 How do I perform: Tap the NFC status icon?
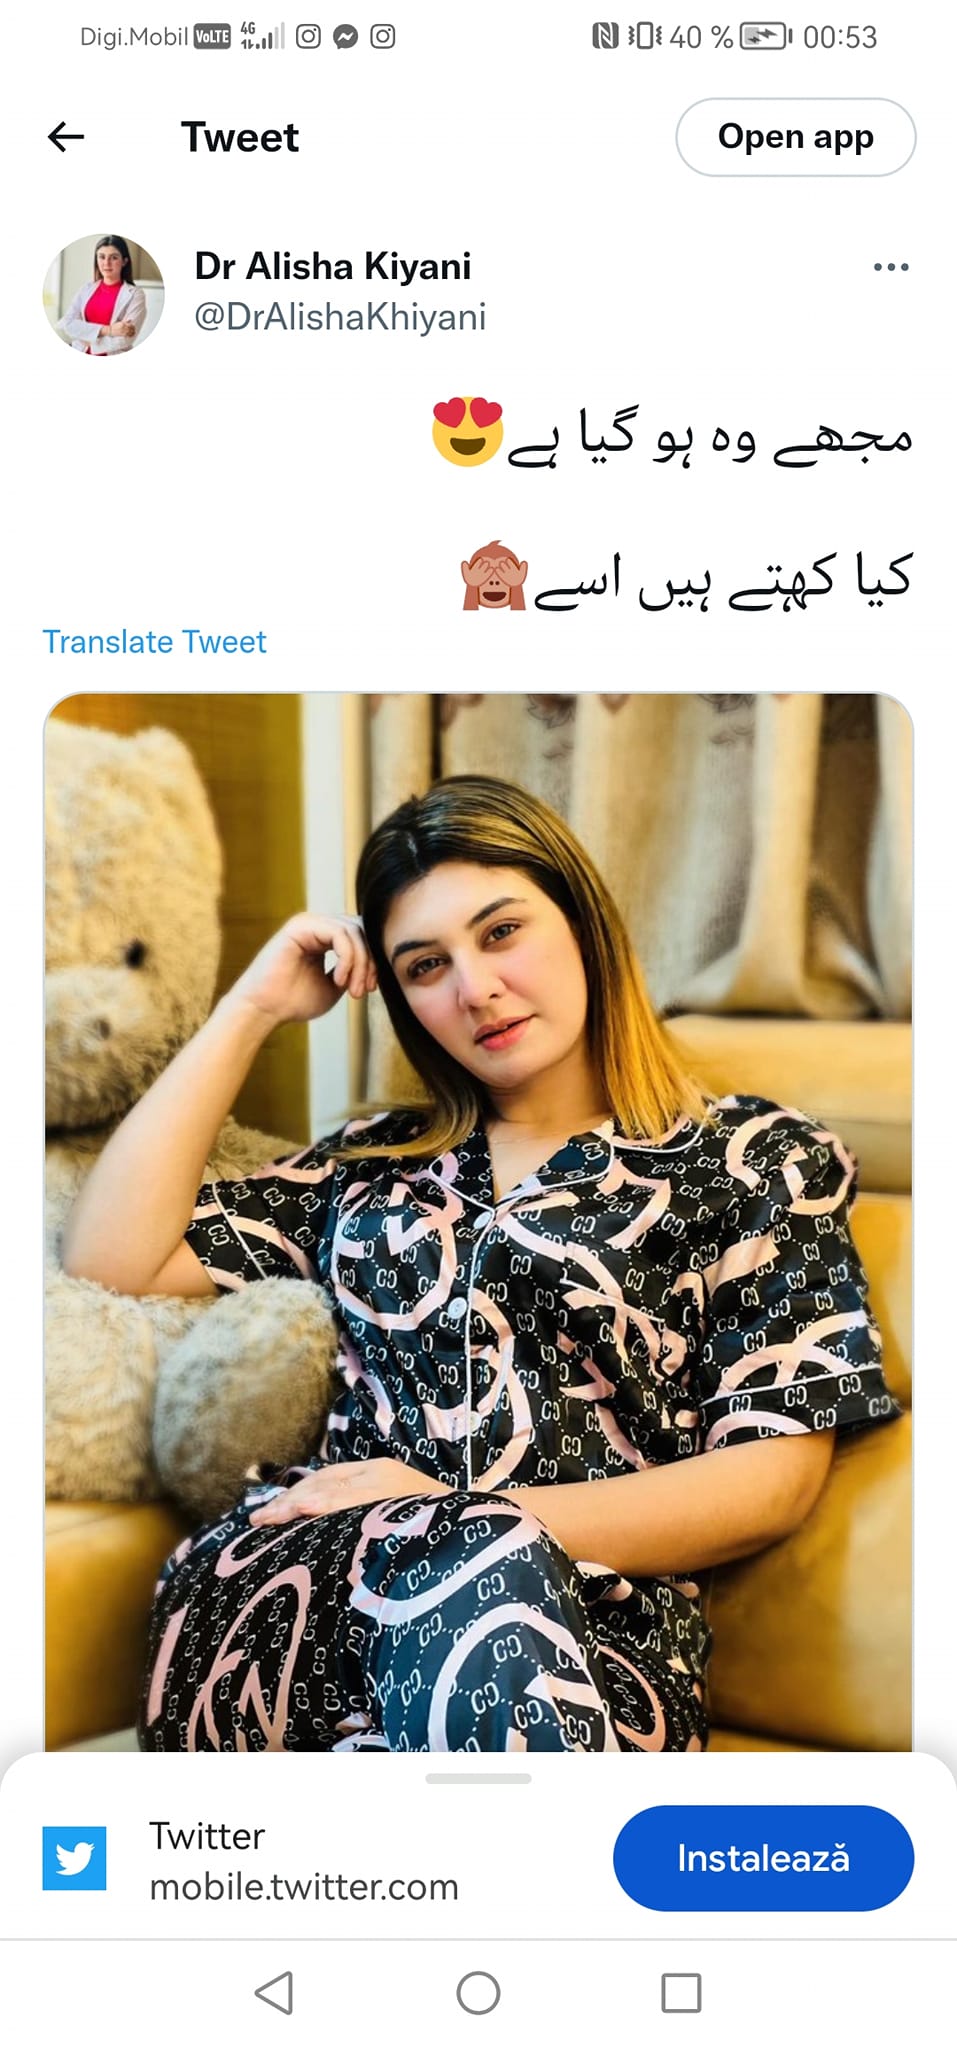pyautogui.click(x=605, y=37)
